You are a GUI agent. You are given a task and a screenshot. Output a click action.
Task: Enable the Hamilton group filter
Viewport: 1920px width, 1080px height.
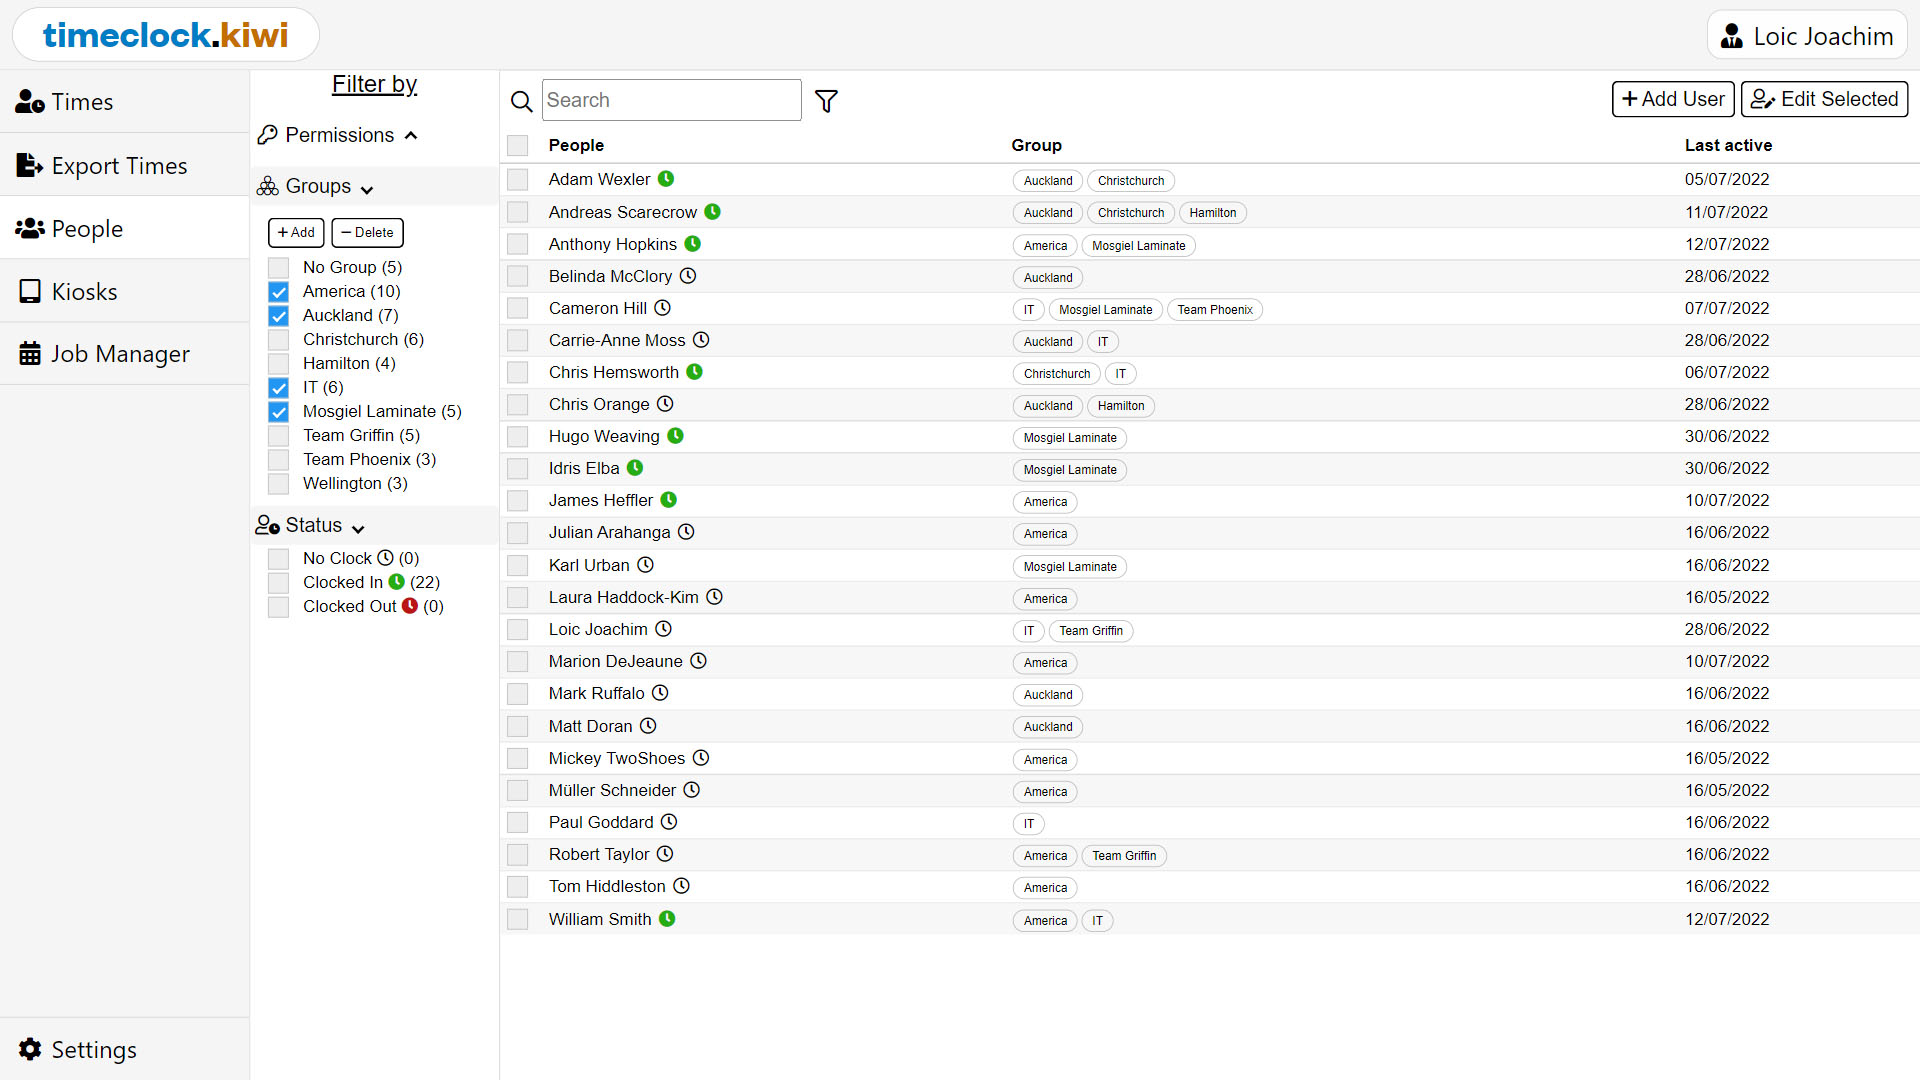(277, 363)
